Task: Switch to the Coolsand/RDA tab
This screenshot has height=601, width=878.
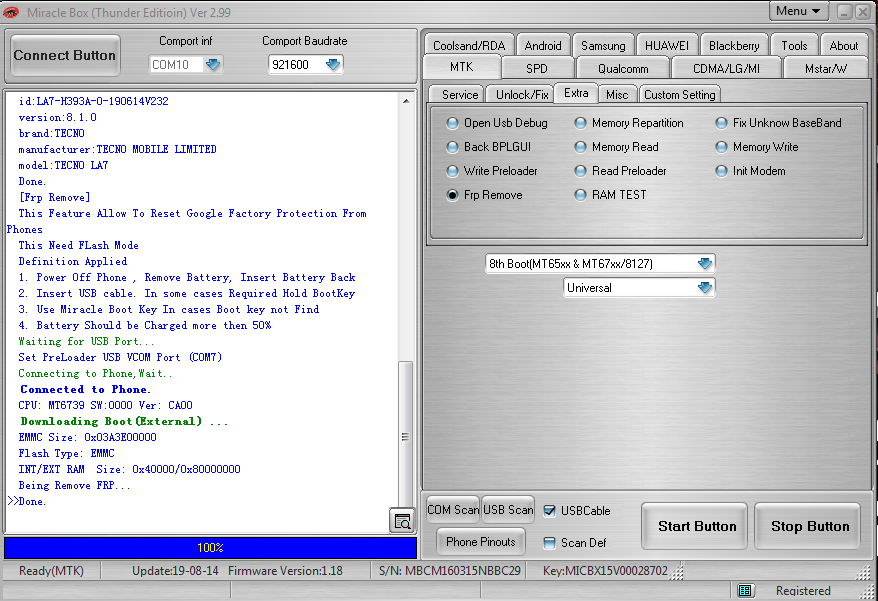Action: (469, 45)
